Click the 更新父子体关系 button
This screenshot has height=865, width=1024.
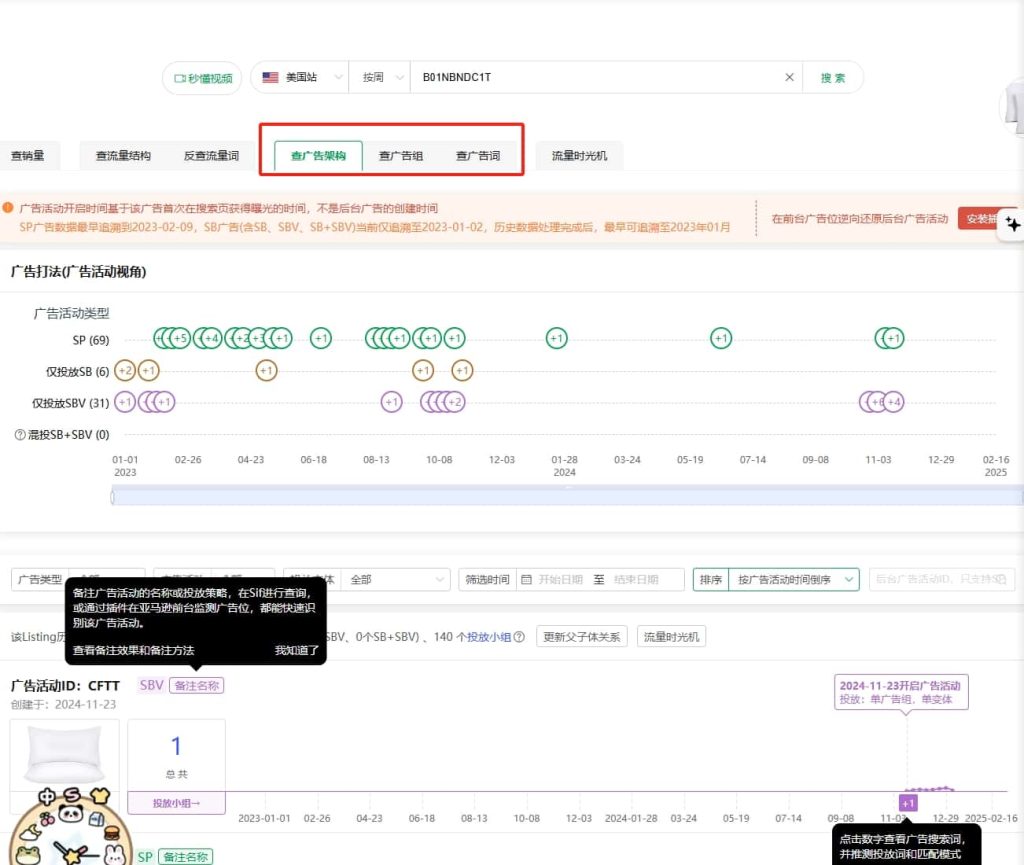[x=581, y=637]
